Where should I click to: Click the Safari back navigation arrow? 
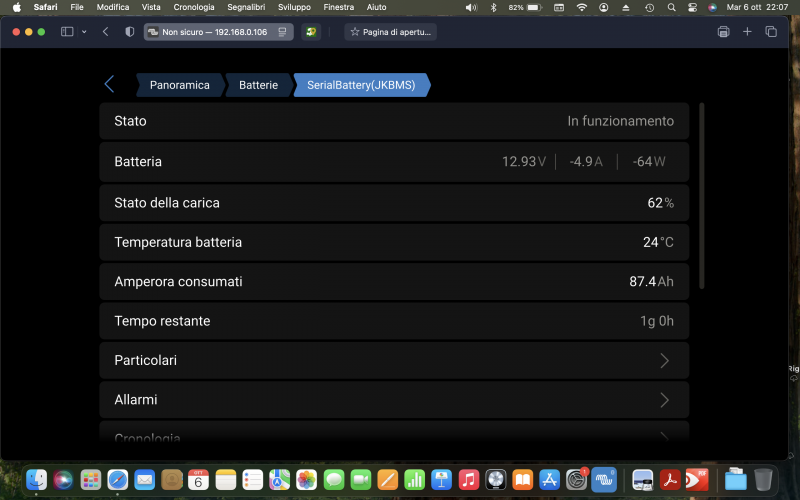tap(106, 32)
